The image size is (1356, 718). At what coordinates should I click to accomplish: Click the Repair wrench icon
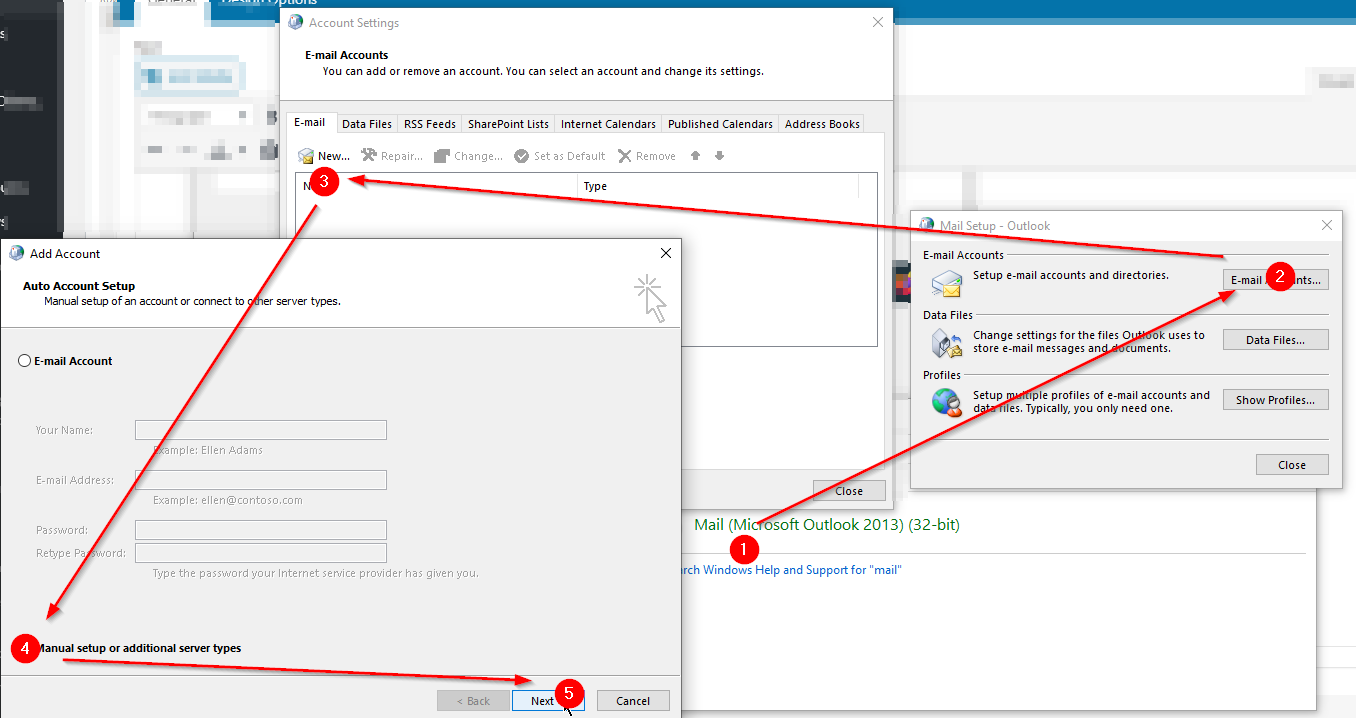click(368, 155)
